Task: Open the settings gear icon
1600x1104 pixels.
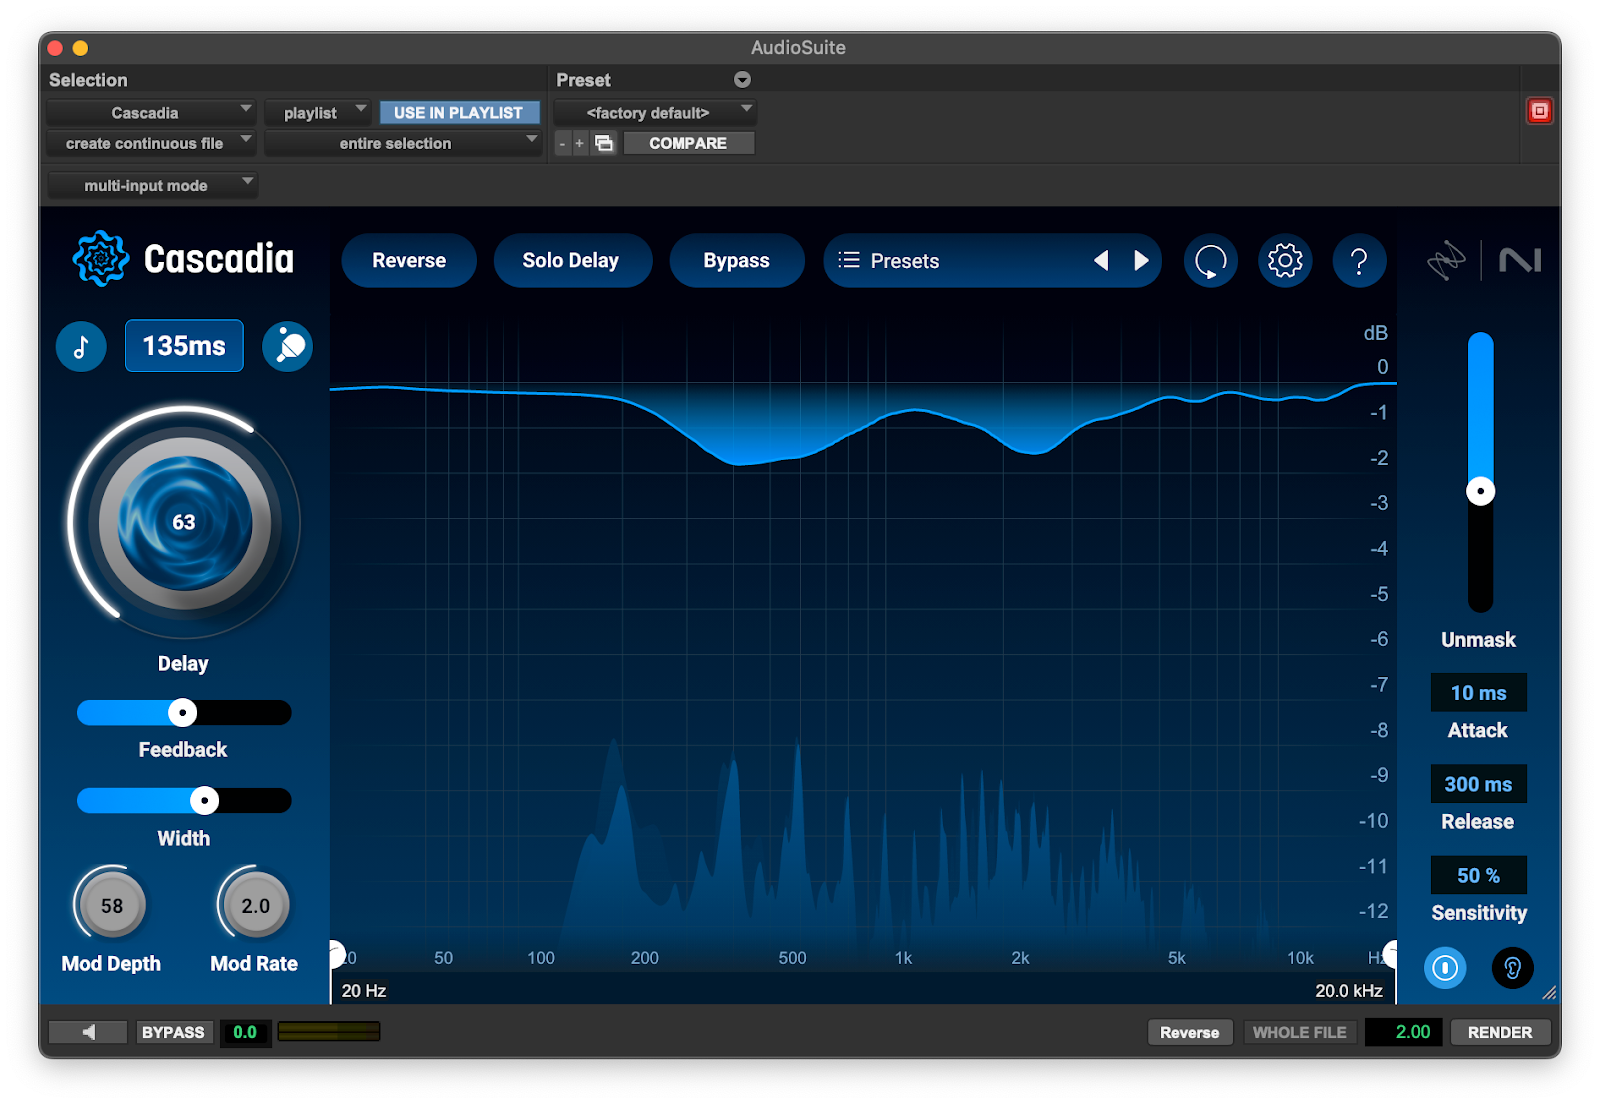Action: pos(1285,261)
